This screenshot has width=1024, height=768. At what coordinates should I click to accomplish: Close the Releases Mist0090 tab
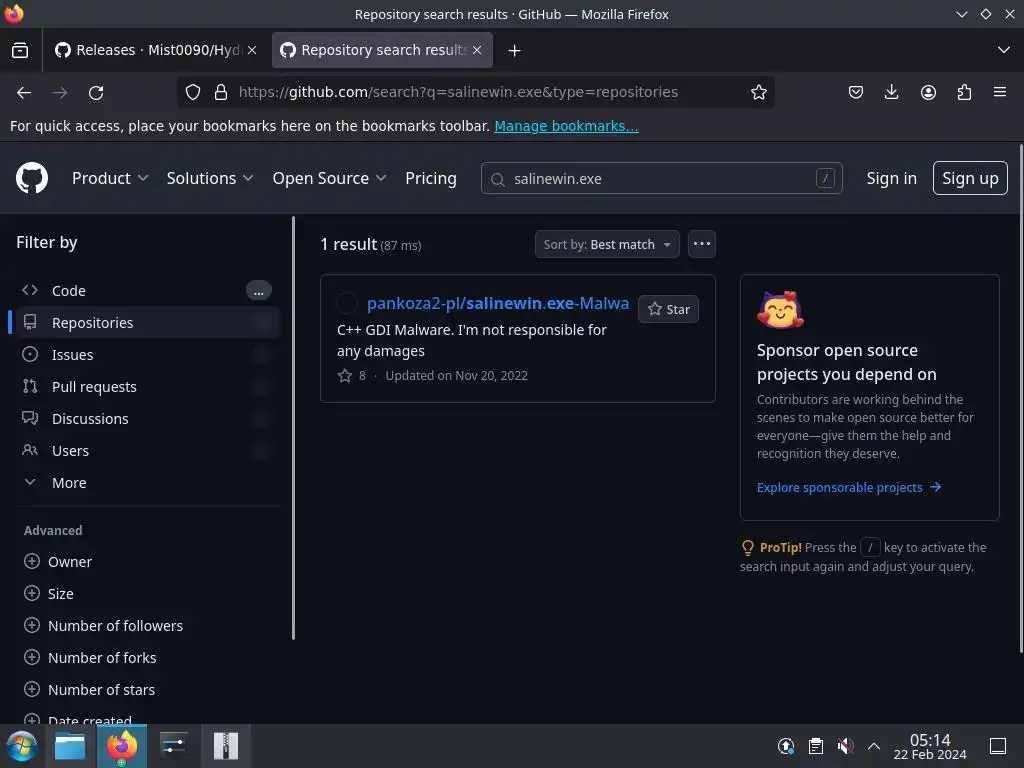point(252,50)
